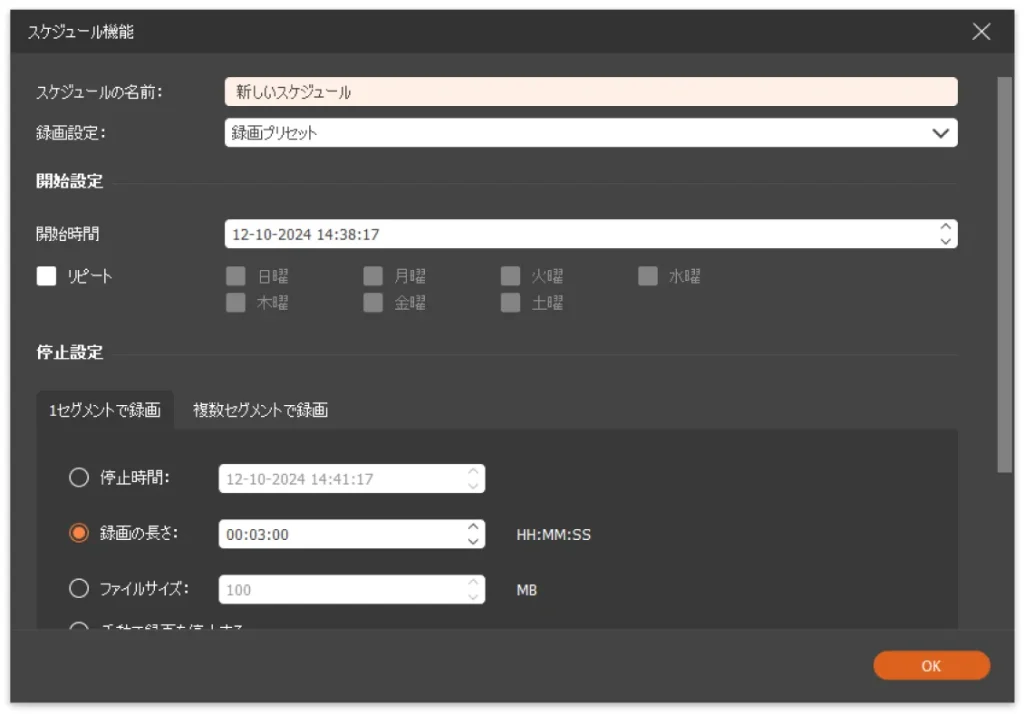Screen dimensions: 1024x714
Task: Tick the 水曜 day checkbox
Action: pos(648,277)
